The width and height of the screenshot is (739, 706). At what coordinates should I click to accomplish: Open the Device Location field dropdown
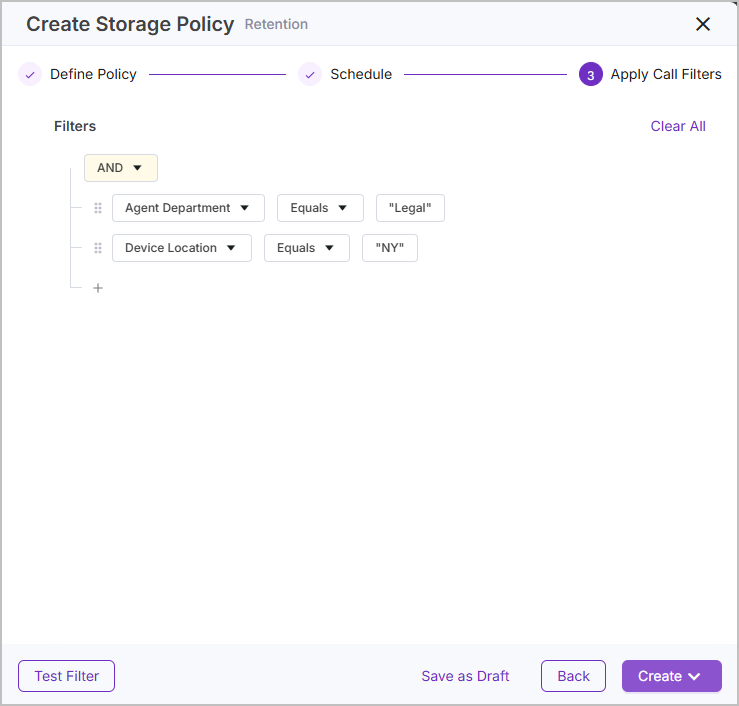point(181,248)
